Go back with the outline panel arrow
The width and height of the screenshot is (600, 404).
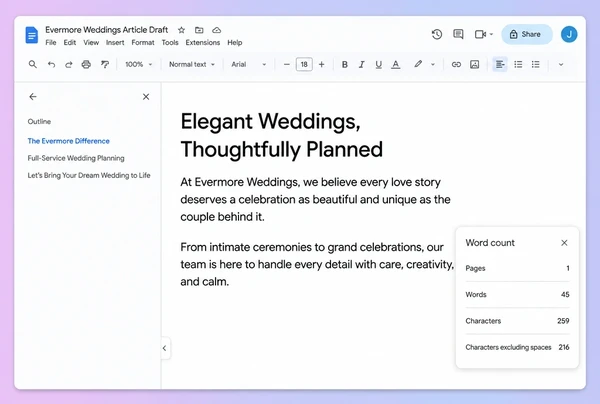click(x=33, y=97)
